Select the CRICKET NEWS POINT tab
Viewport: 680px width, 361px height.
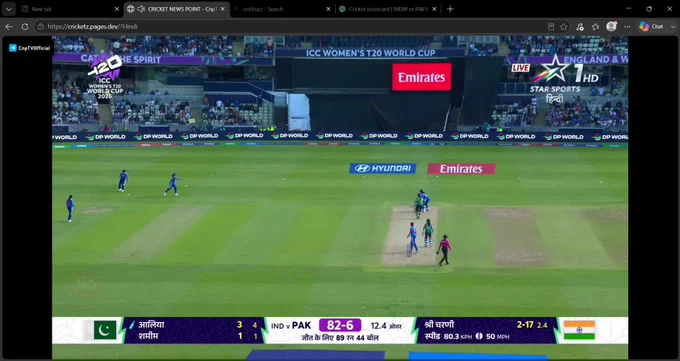177,9
